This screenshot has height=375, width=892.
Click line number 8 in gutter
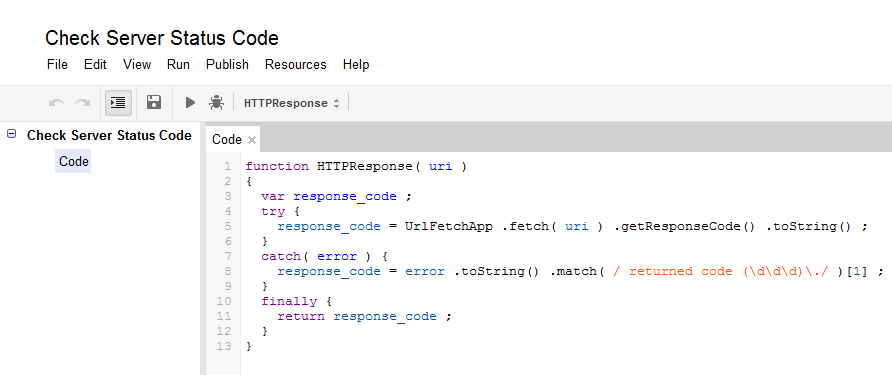(x=228, y=271)
